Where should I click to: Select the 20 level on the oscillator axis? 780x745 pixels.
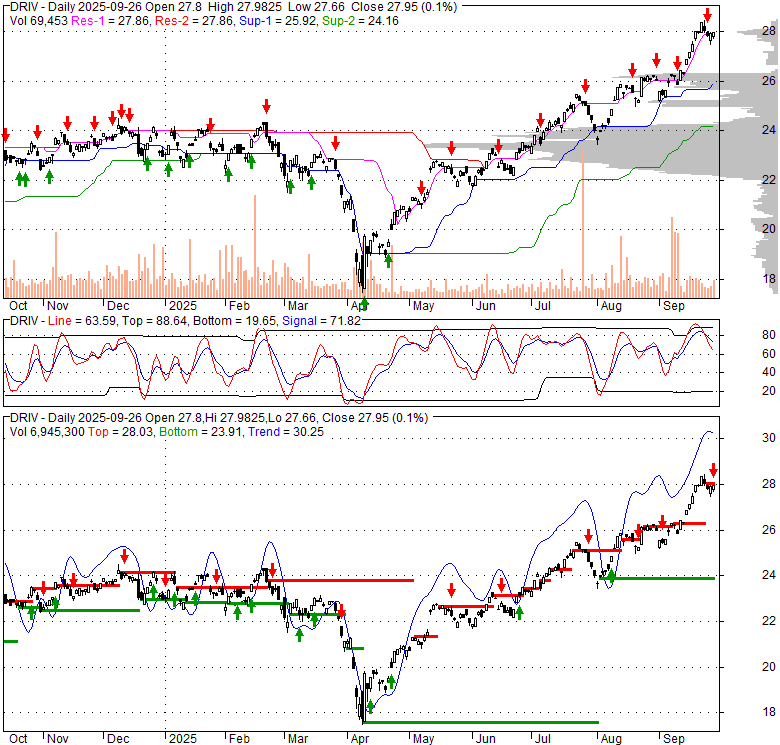(769, 391)
